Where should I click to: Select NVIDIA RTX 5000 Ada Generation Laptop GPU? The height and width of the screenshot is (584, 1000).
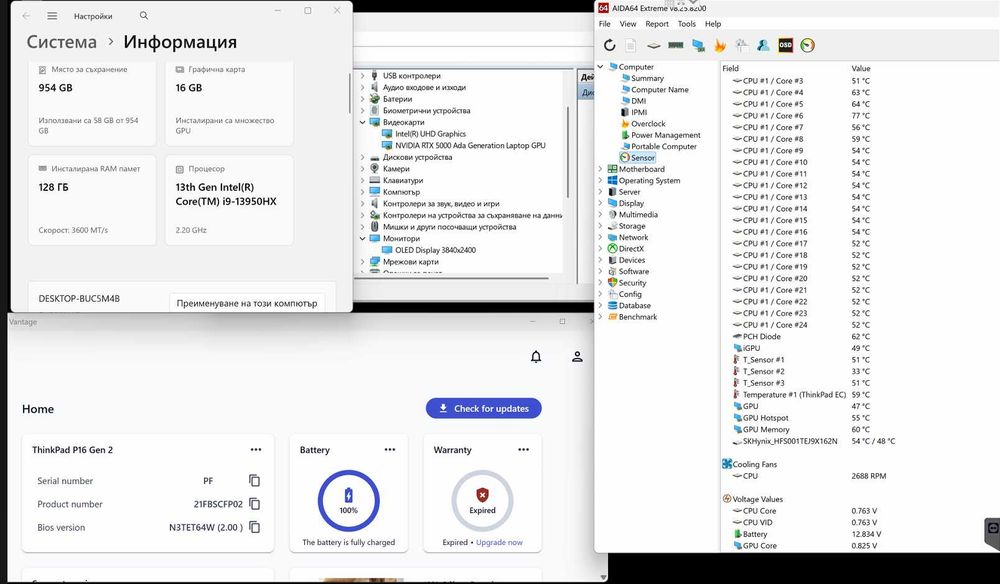click(470, 145)
